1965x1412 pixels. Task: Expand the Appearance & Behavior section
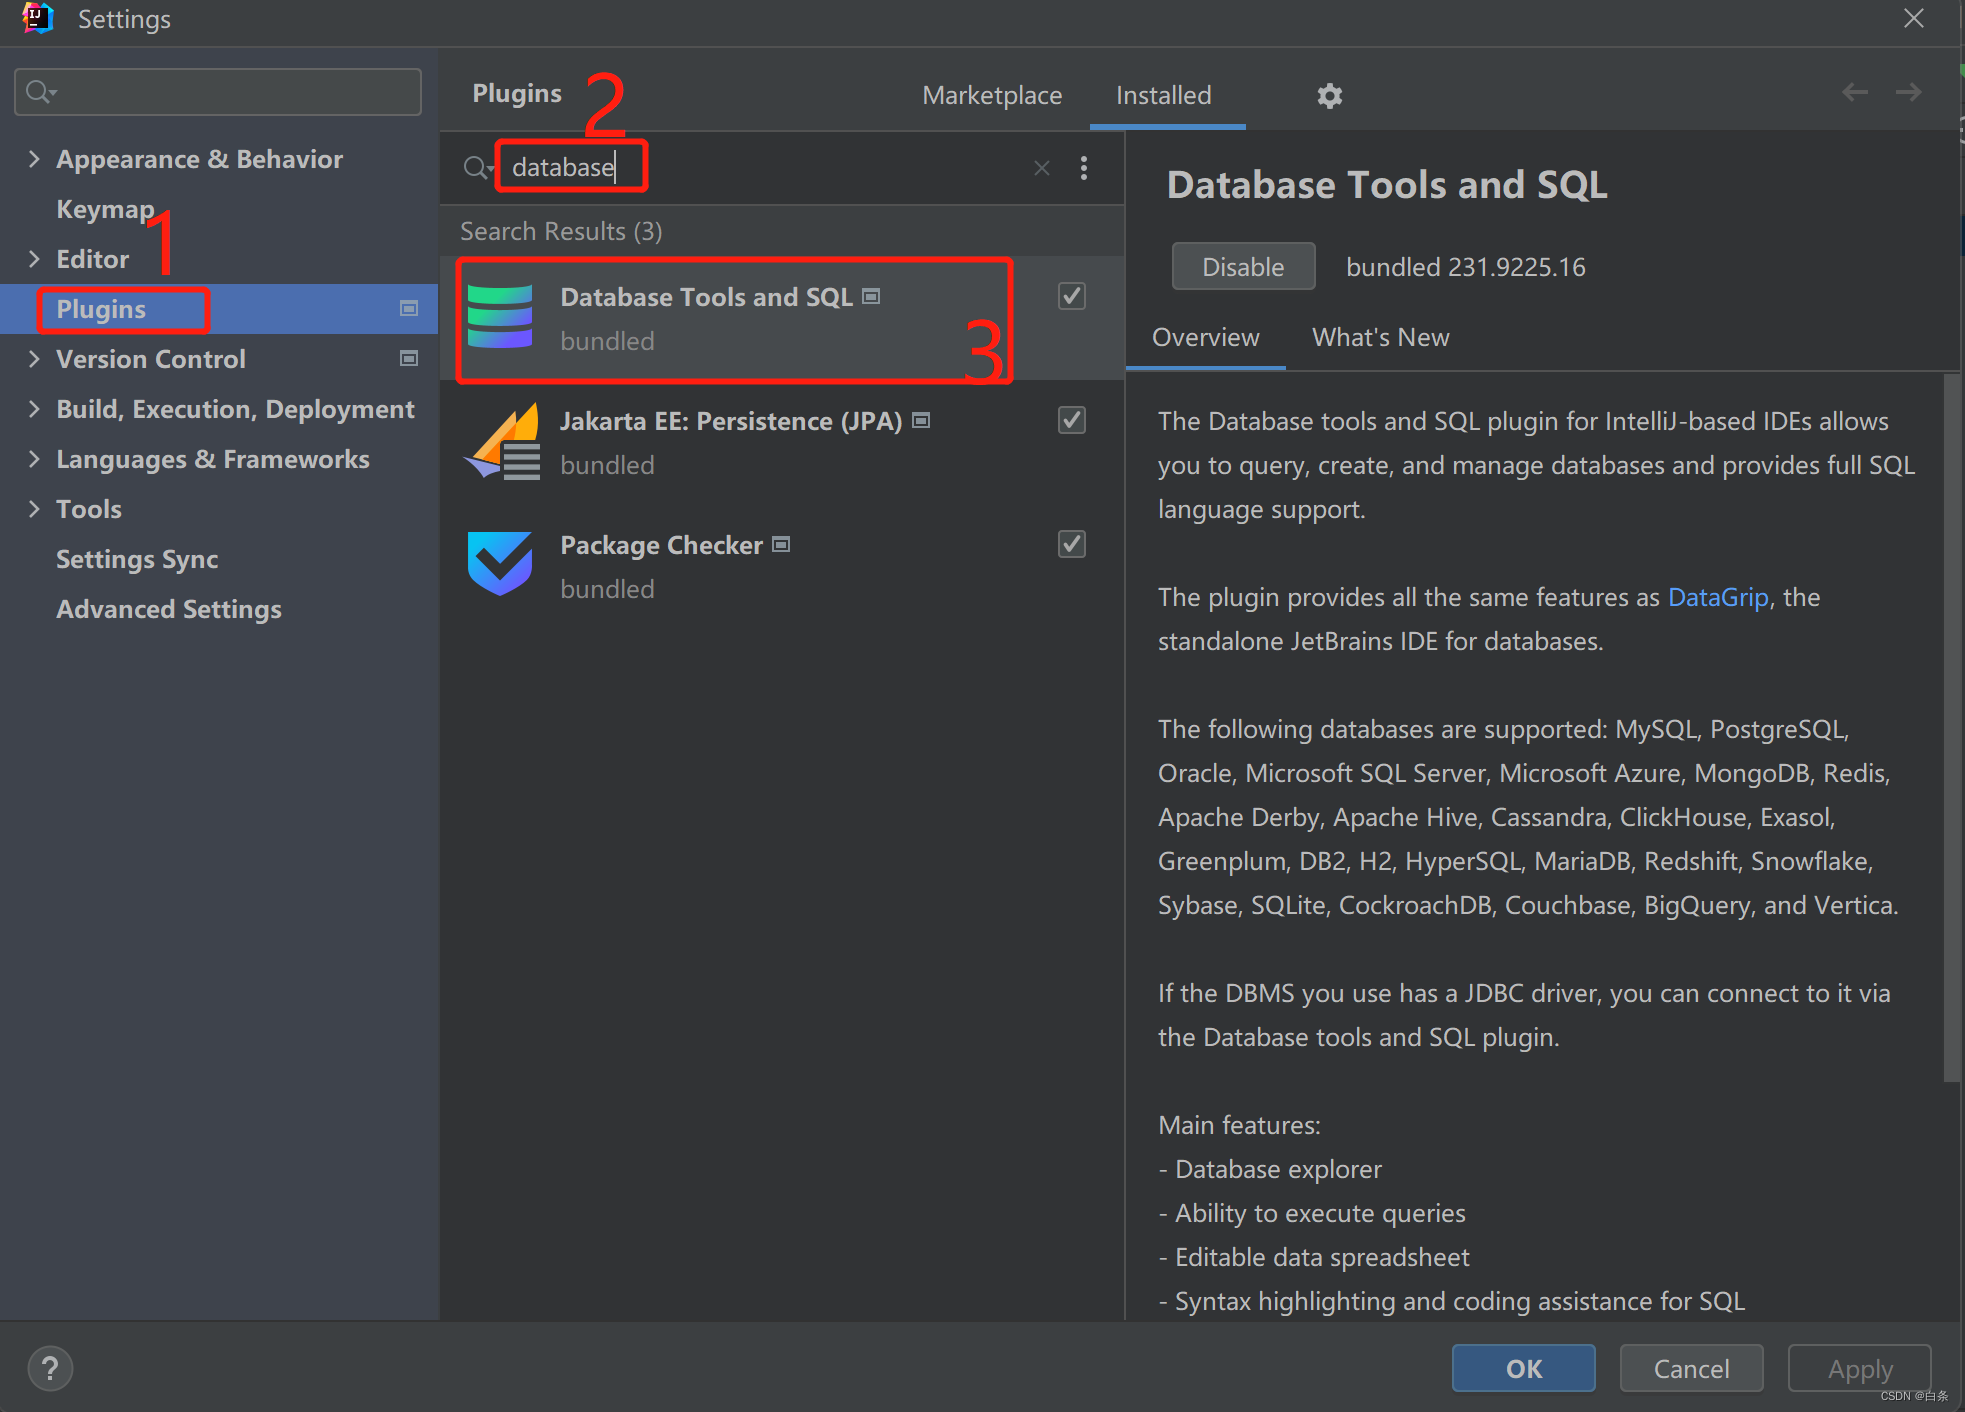(x=34, y=158)
